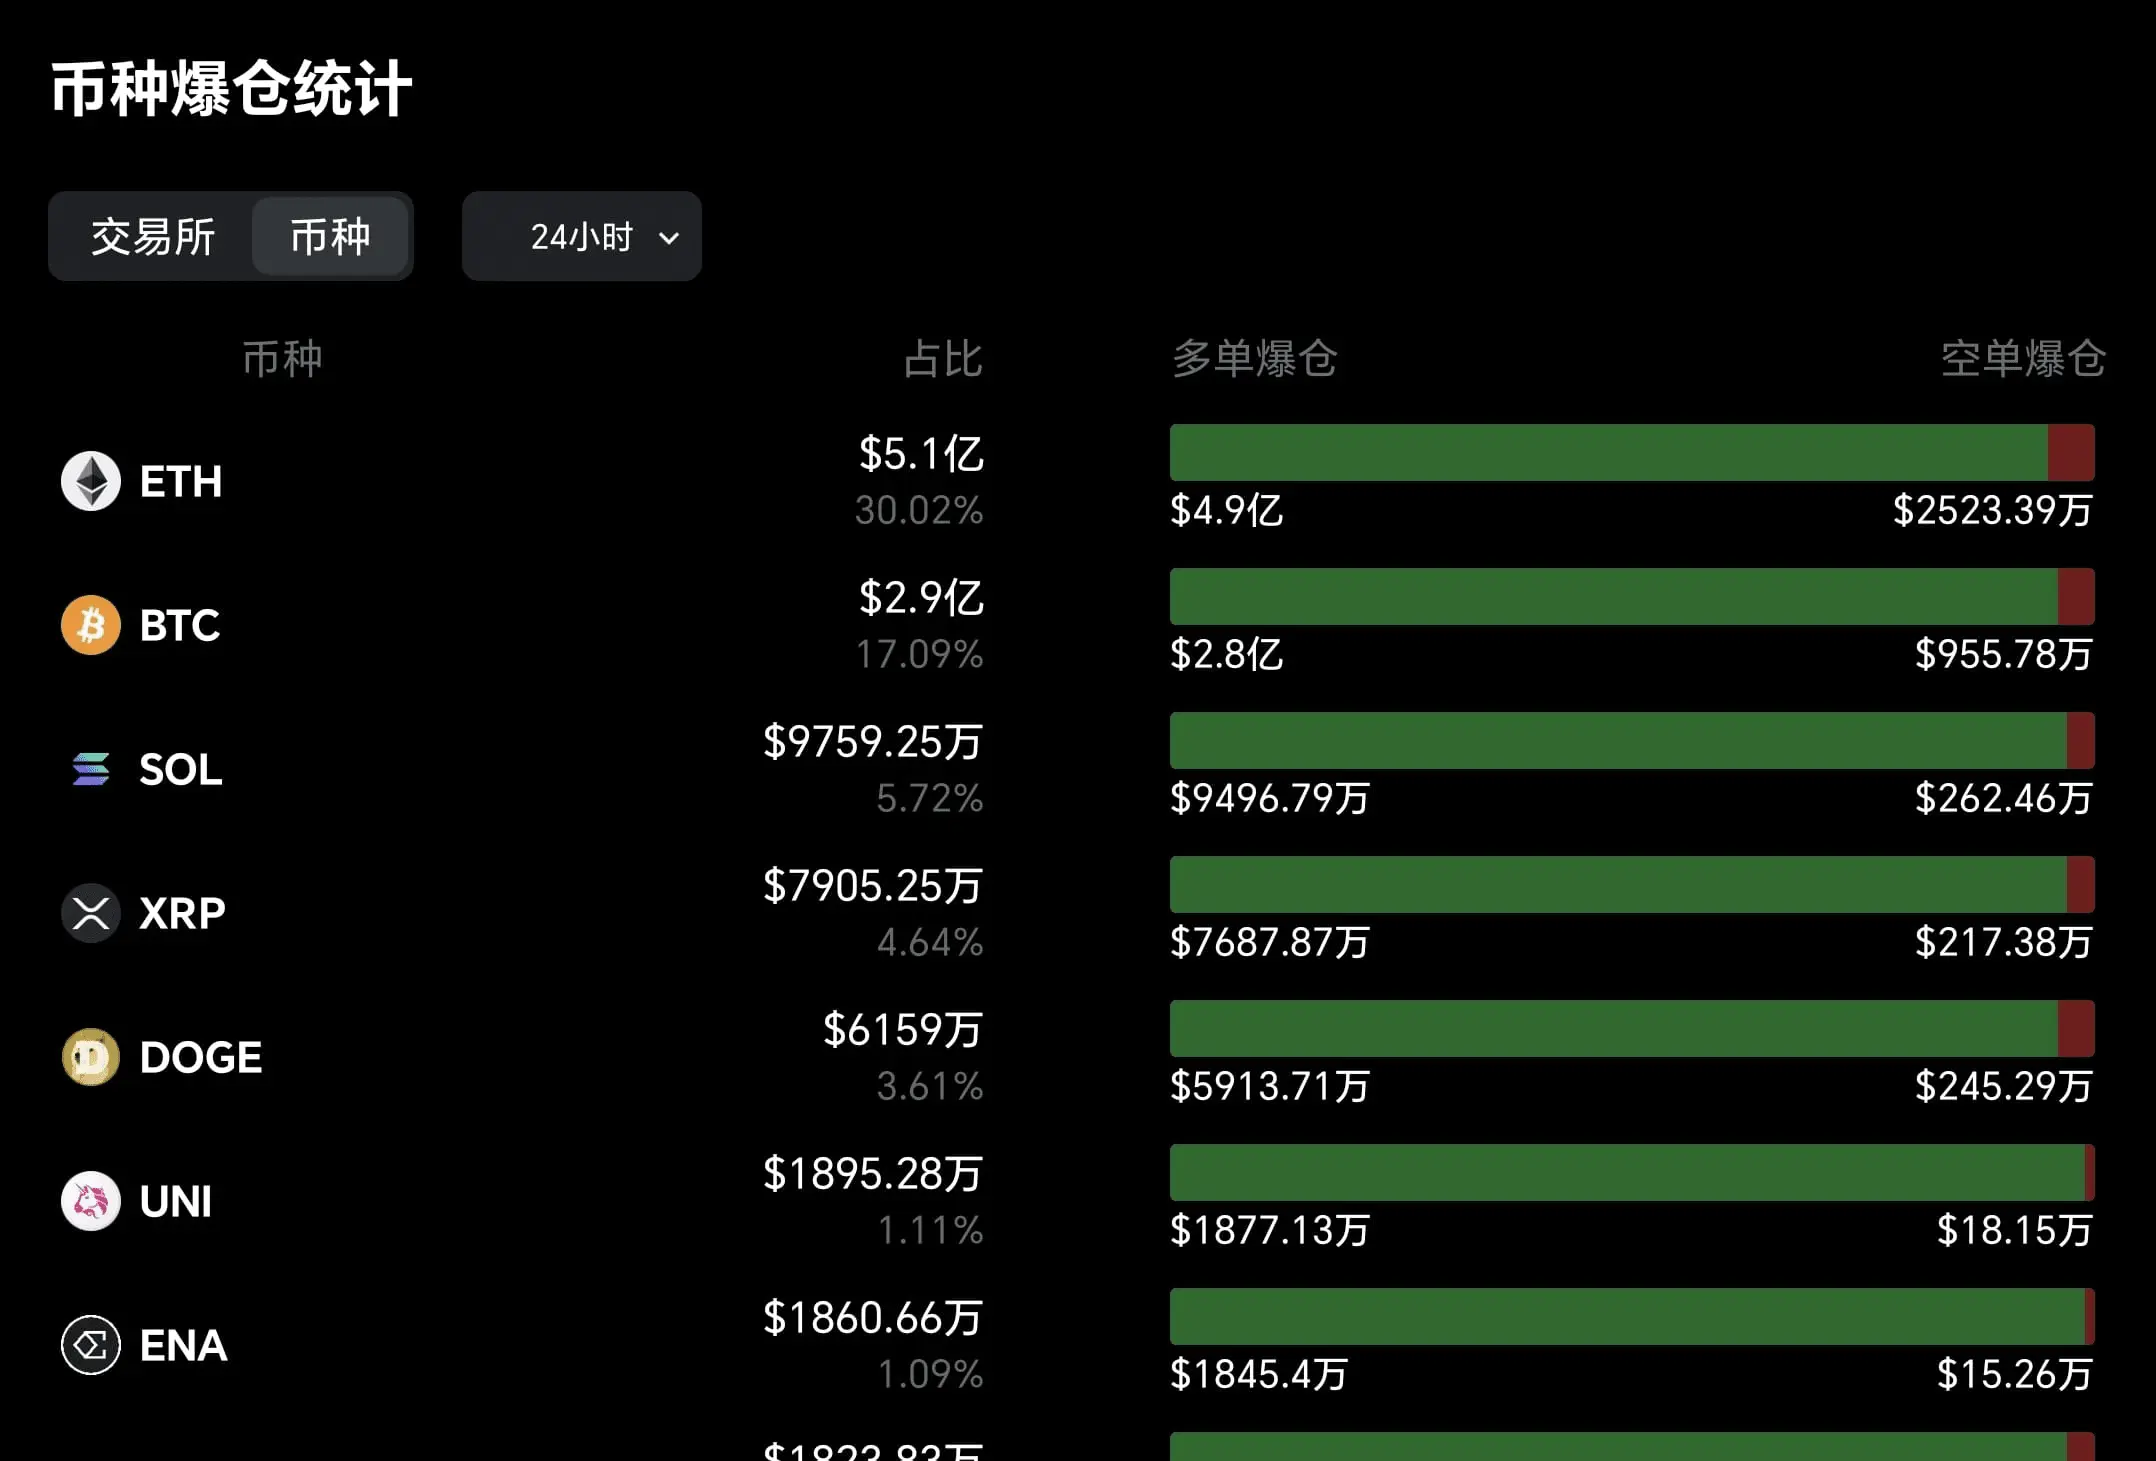Click the $2.8亿 BTC long liquidation amount
2156x1461 pixels.
(x=1226, y=655)
